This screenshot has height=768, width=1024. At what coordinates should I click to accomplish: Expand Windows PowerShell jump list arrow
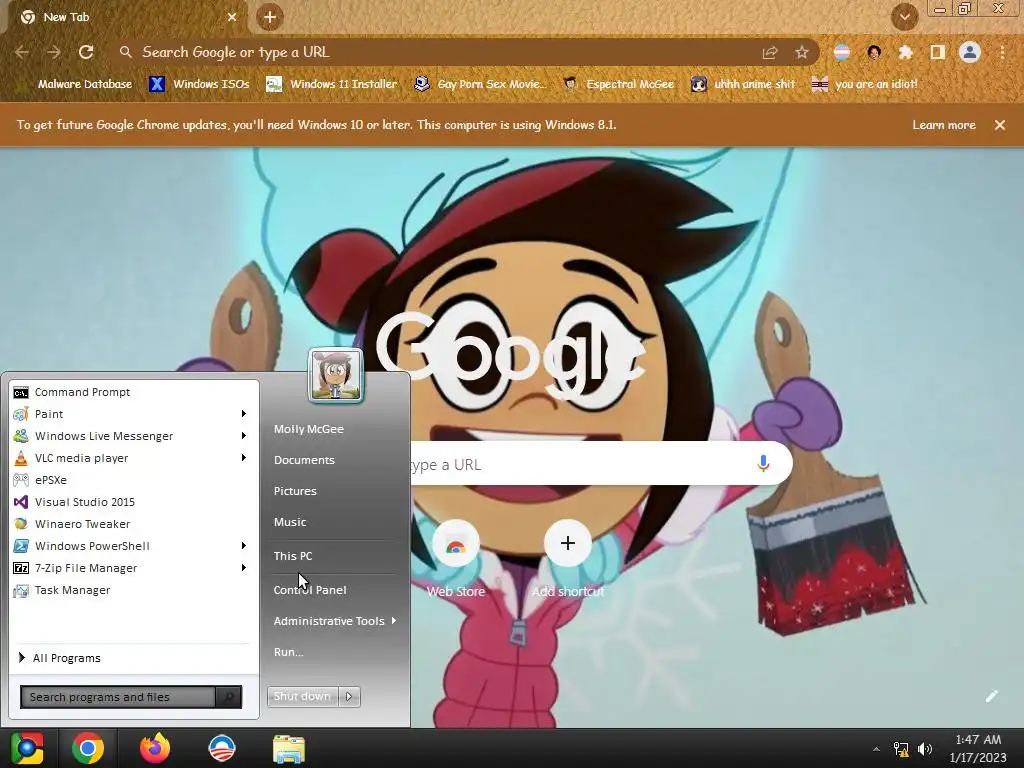[244, 546]
